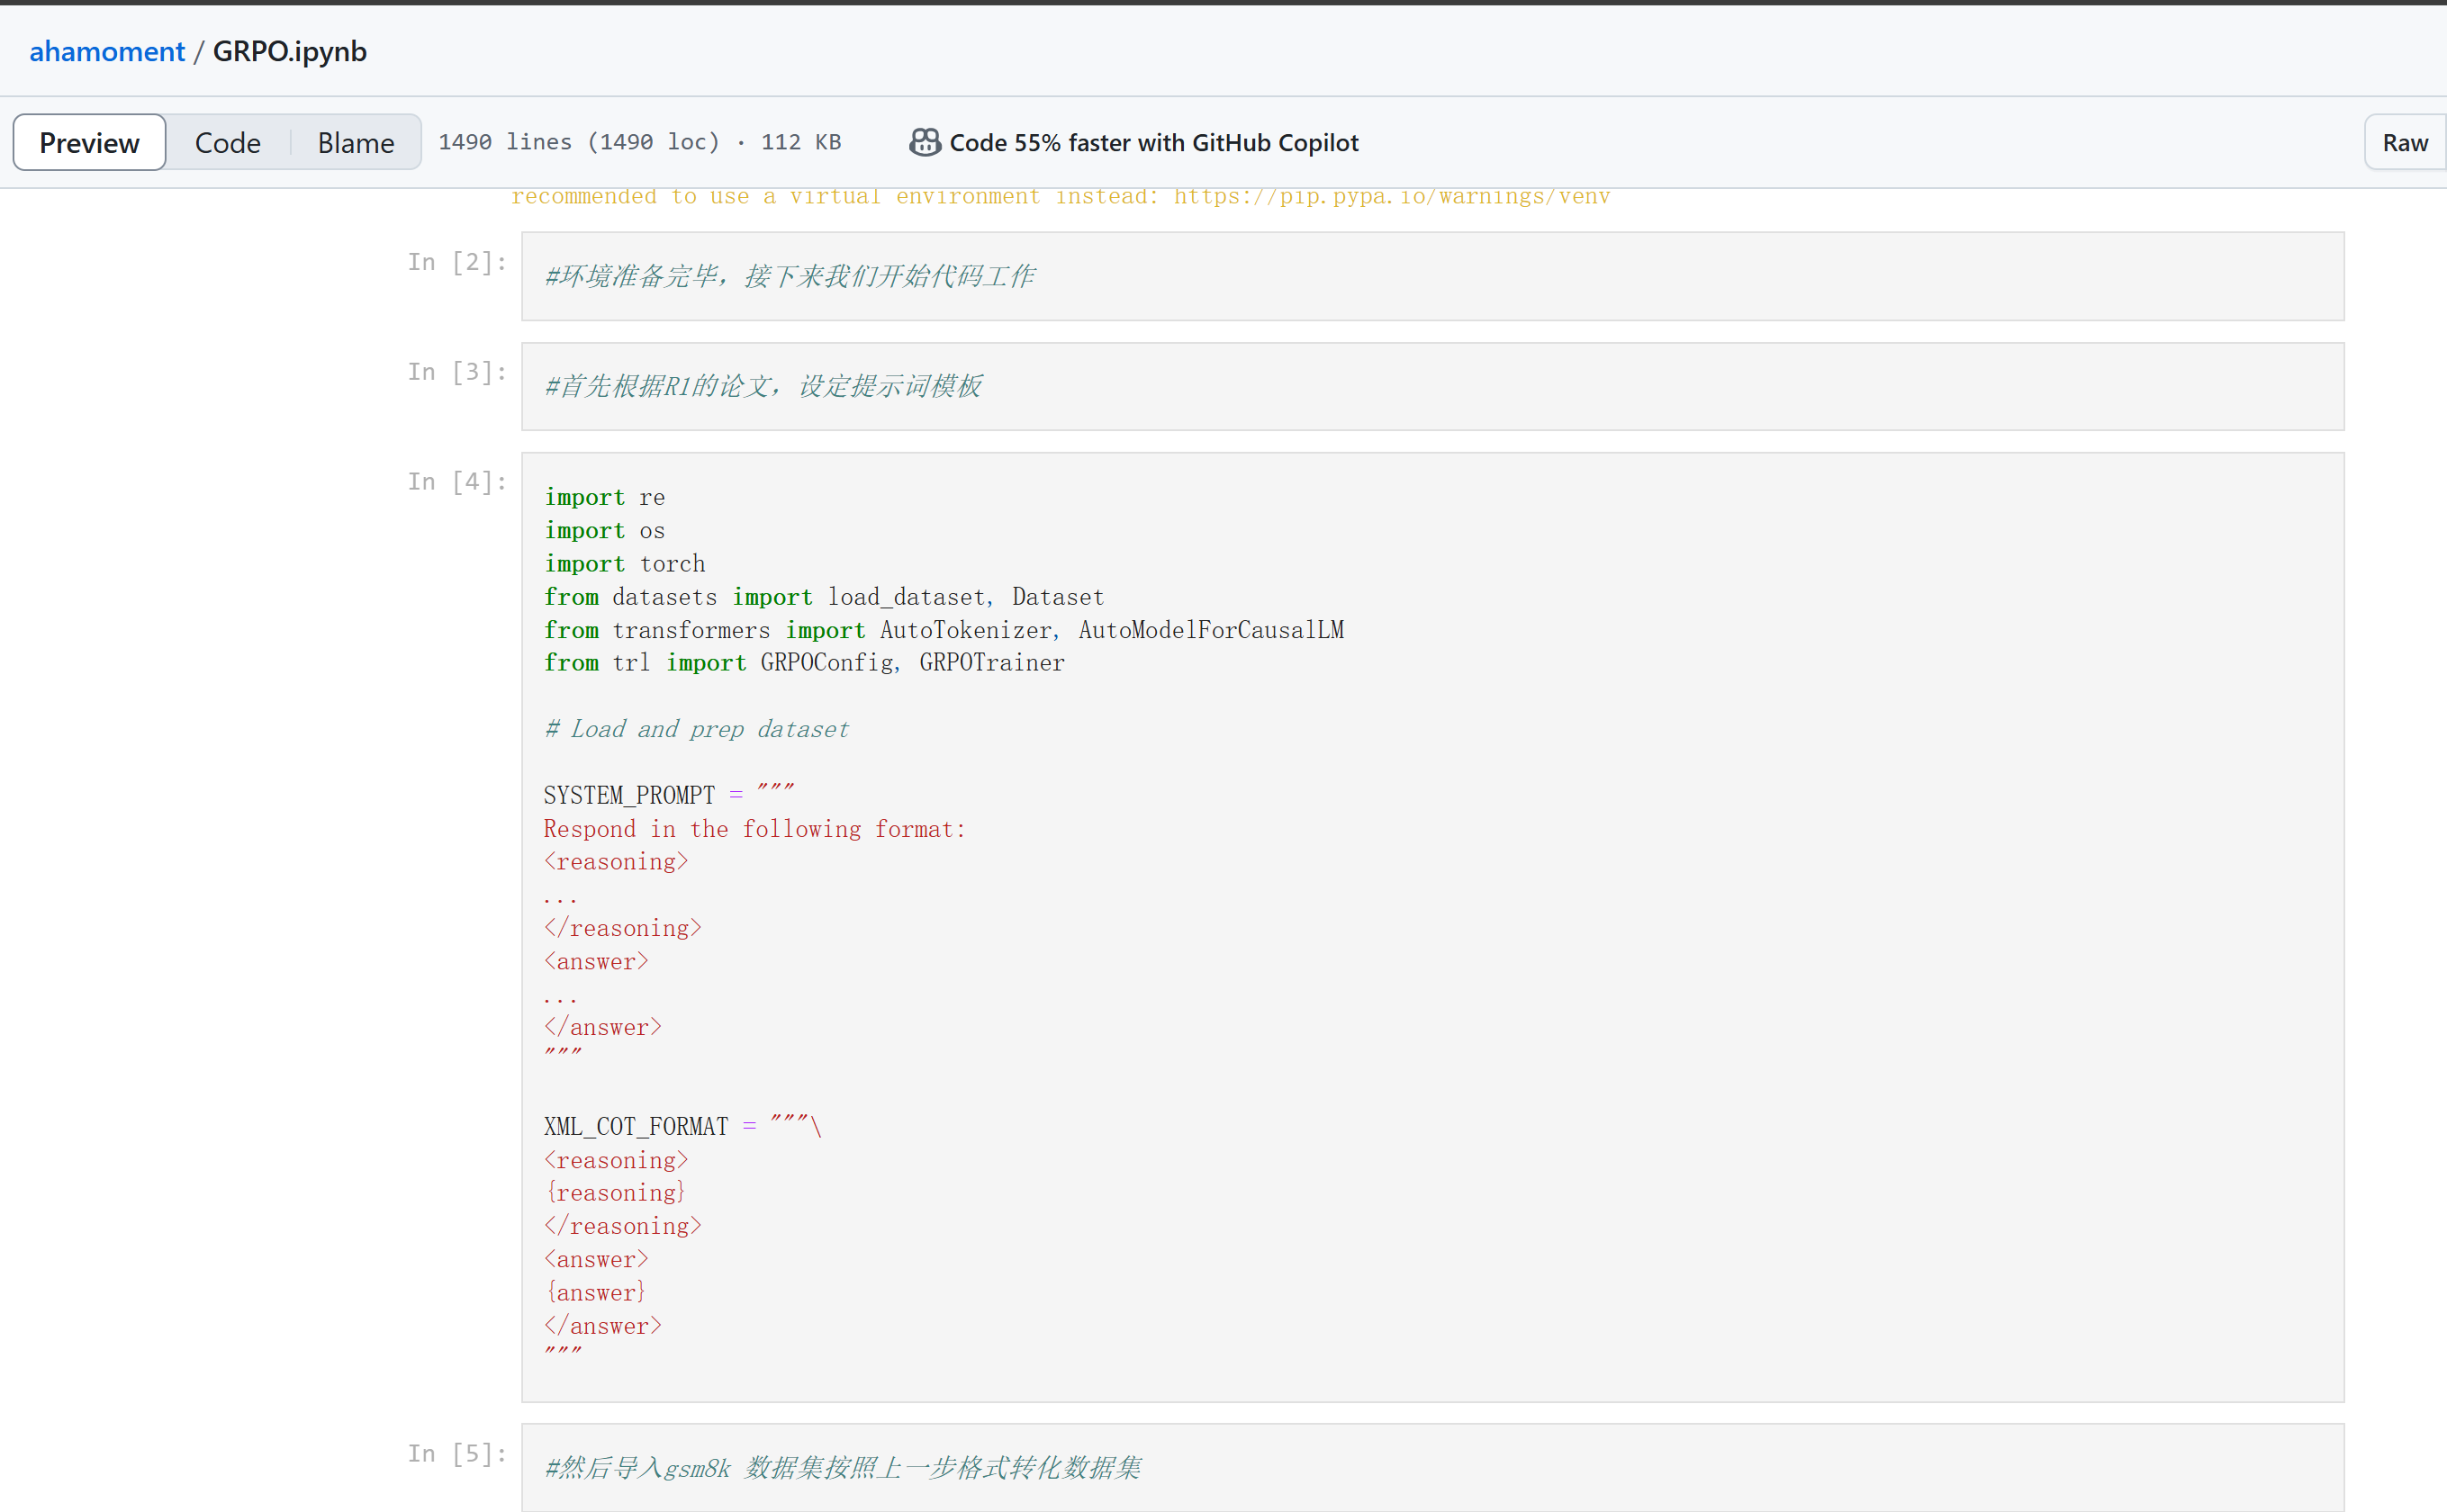Click the GRPO.ipynb file name in breadcrumb
The width and height of the screenshot is (2447, 1512).
[289, 51]
